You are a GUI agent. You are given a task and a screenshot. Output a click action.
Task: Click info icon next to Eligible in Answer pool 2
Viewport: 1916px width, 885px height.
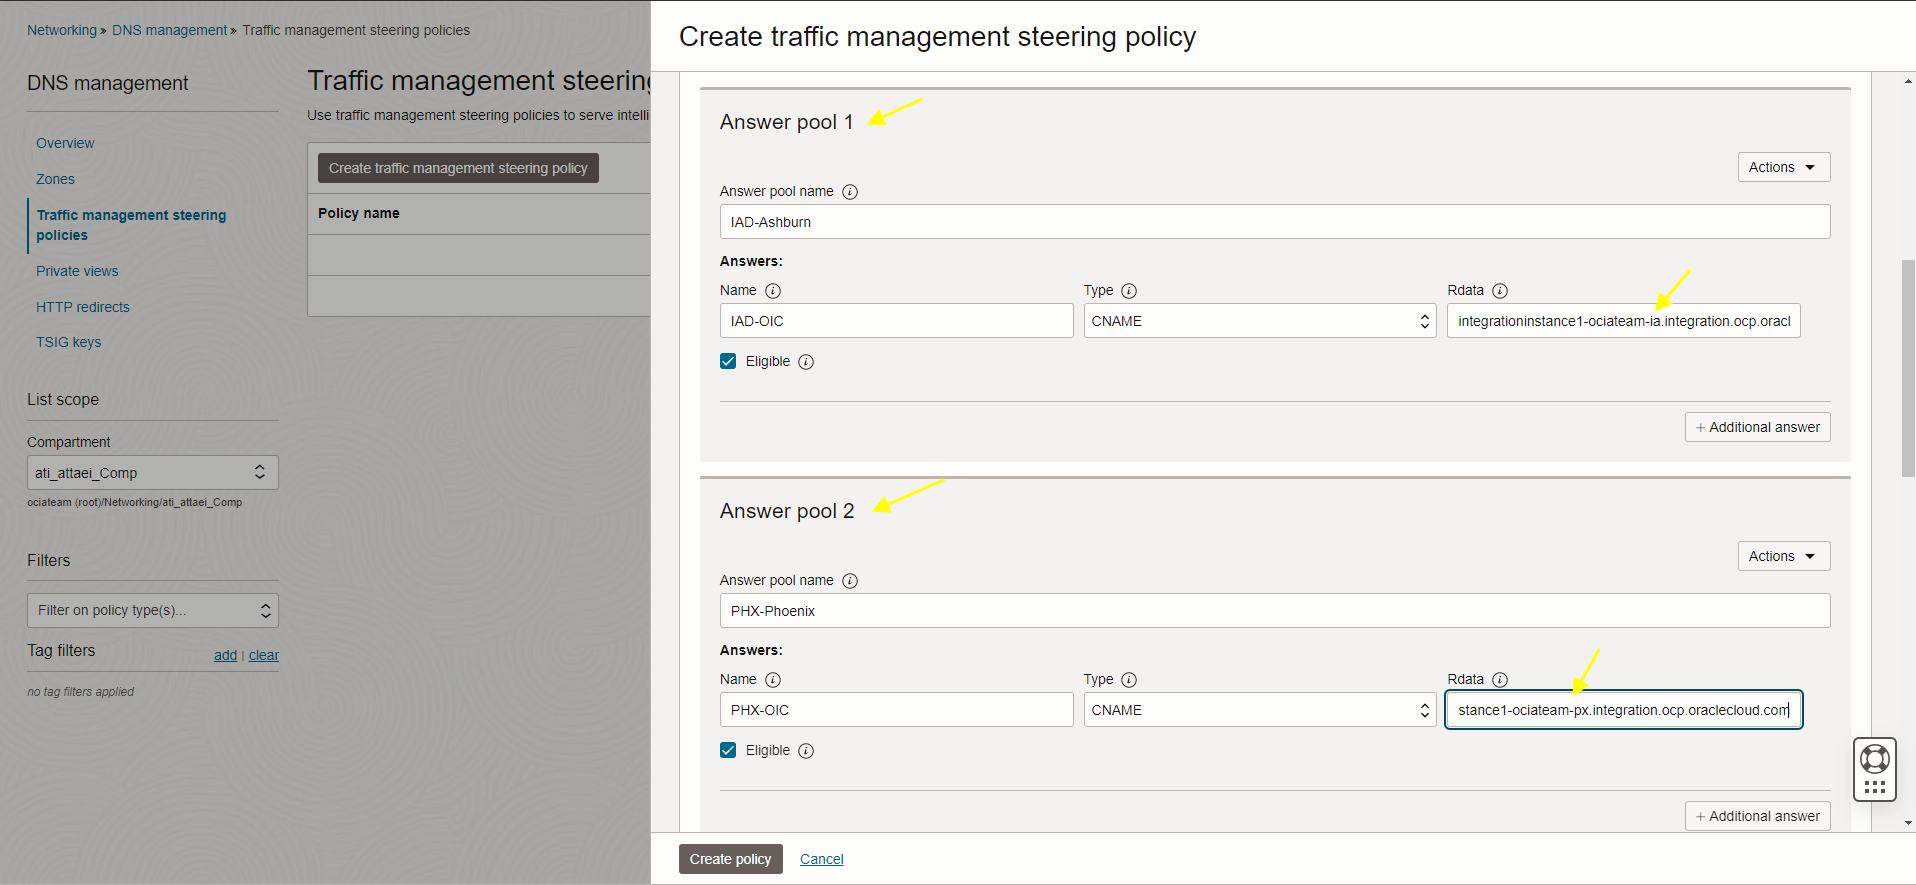tap(806, 751)
